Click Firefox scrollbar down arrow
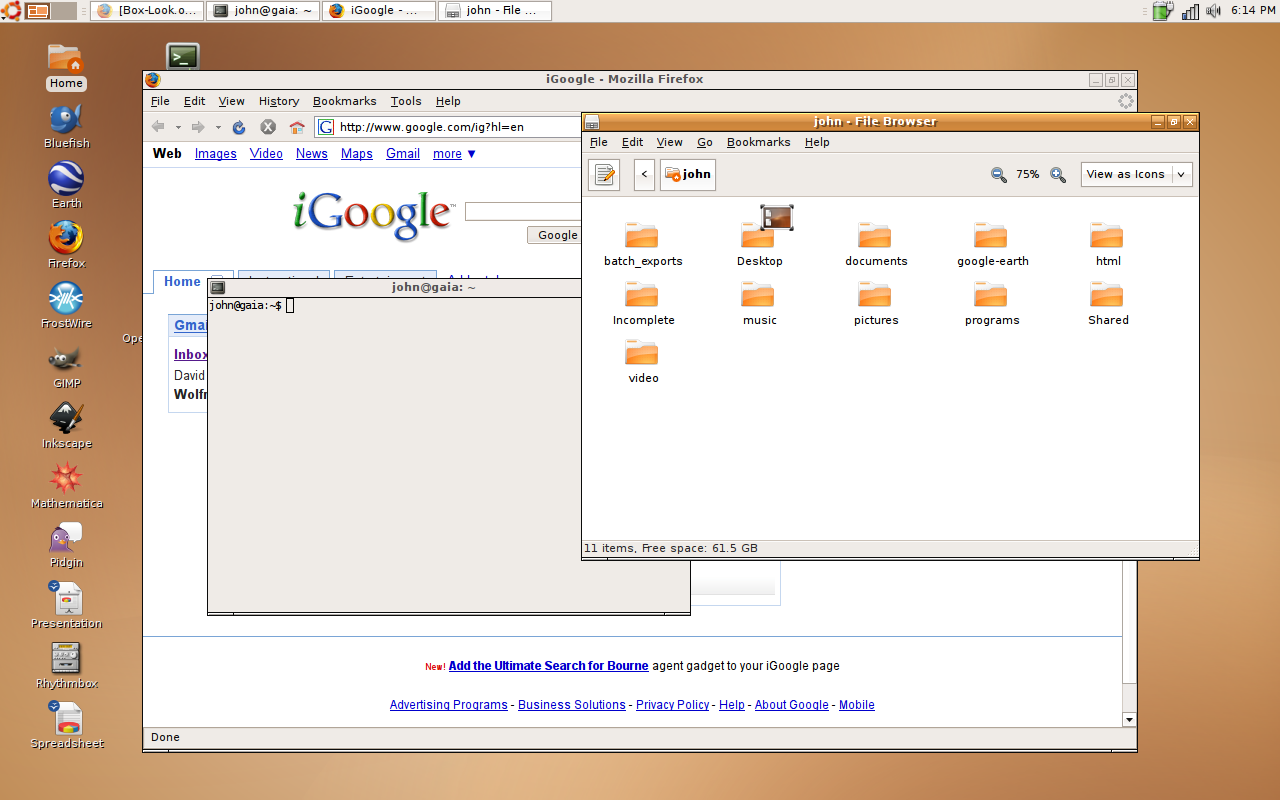 (1130, 720)
